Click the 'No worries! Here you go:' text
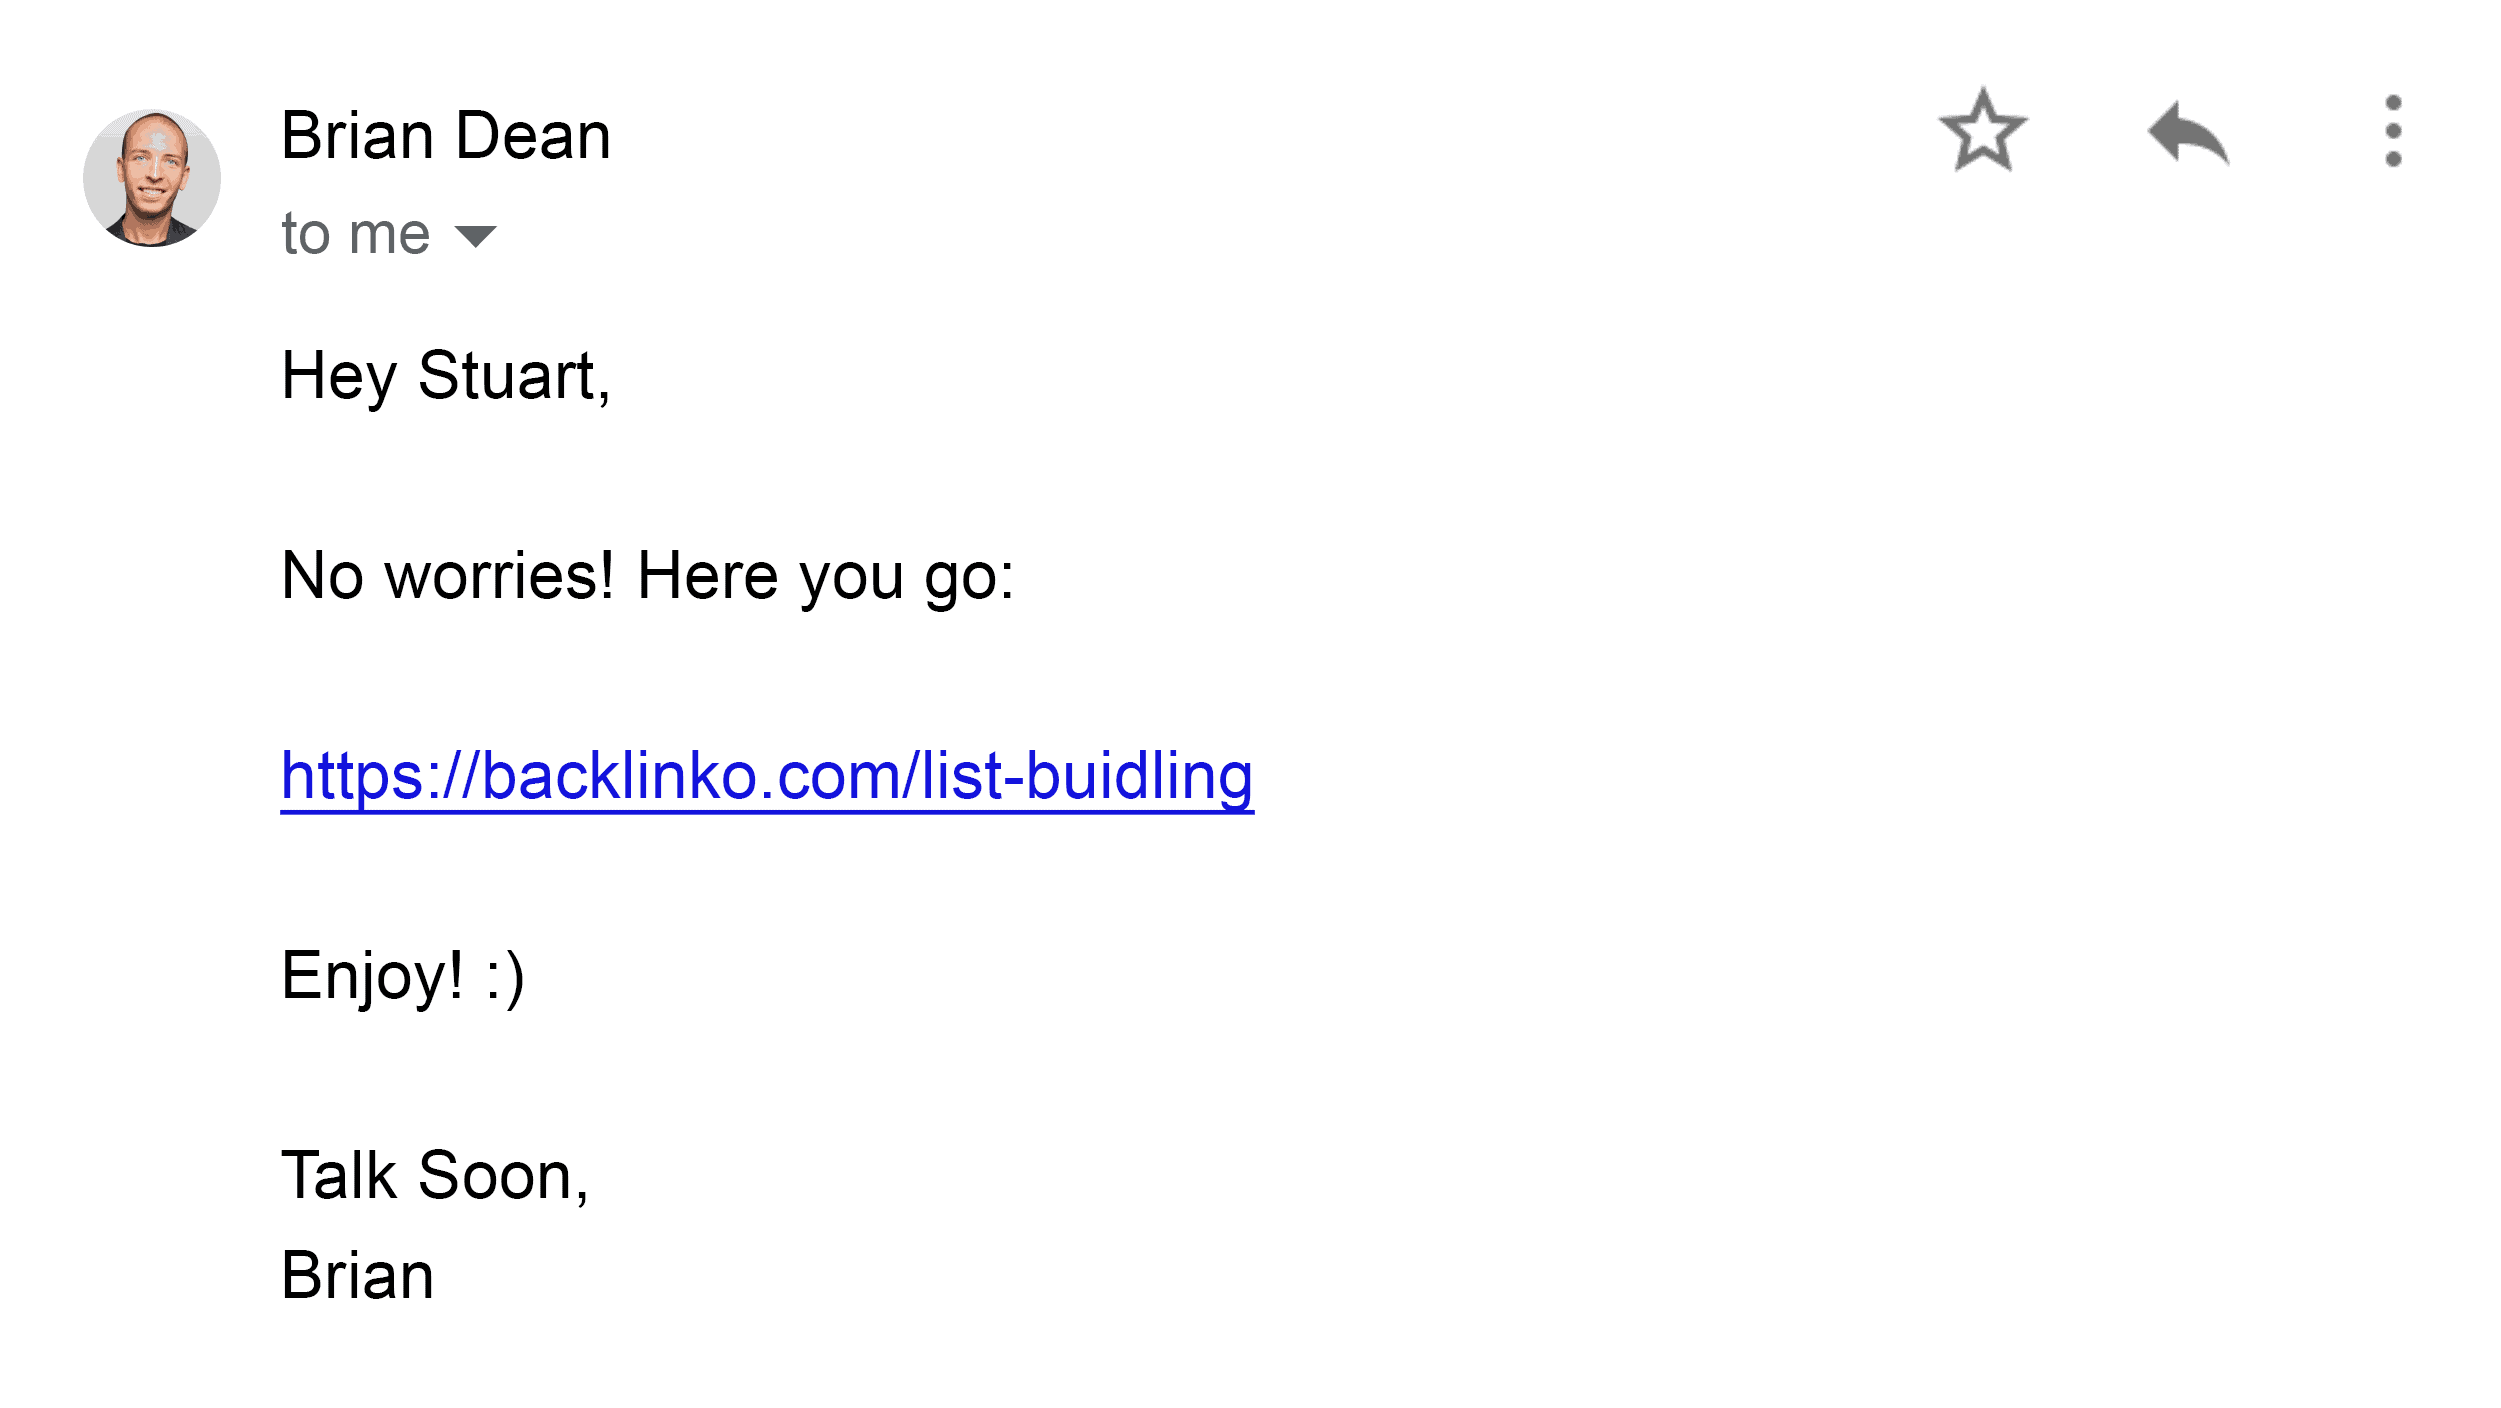2501x1408 pixels. point(648,577)
